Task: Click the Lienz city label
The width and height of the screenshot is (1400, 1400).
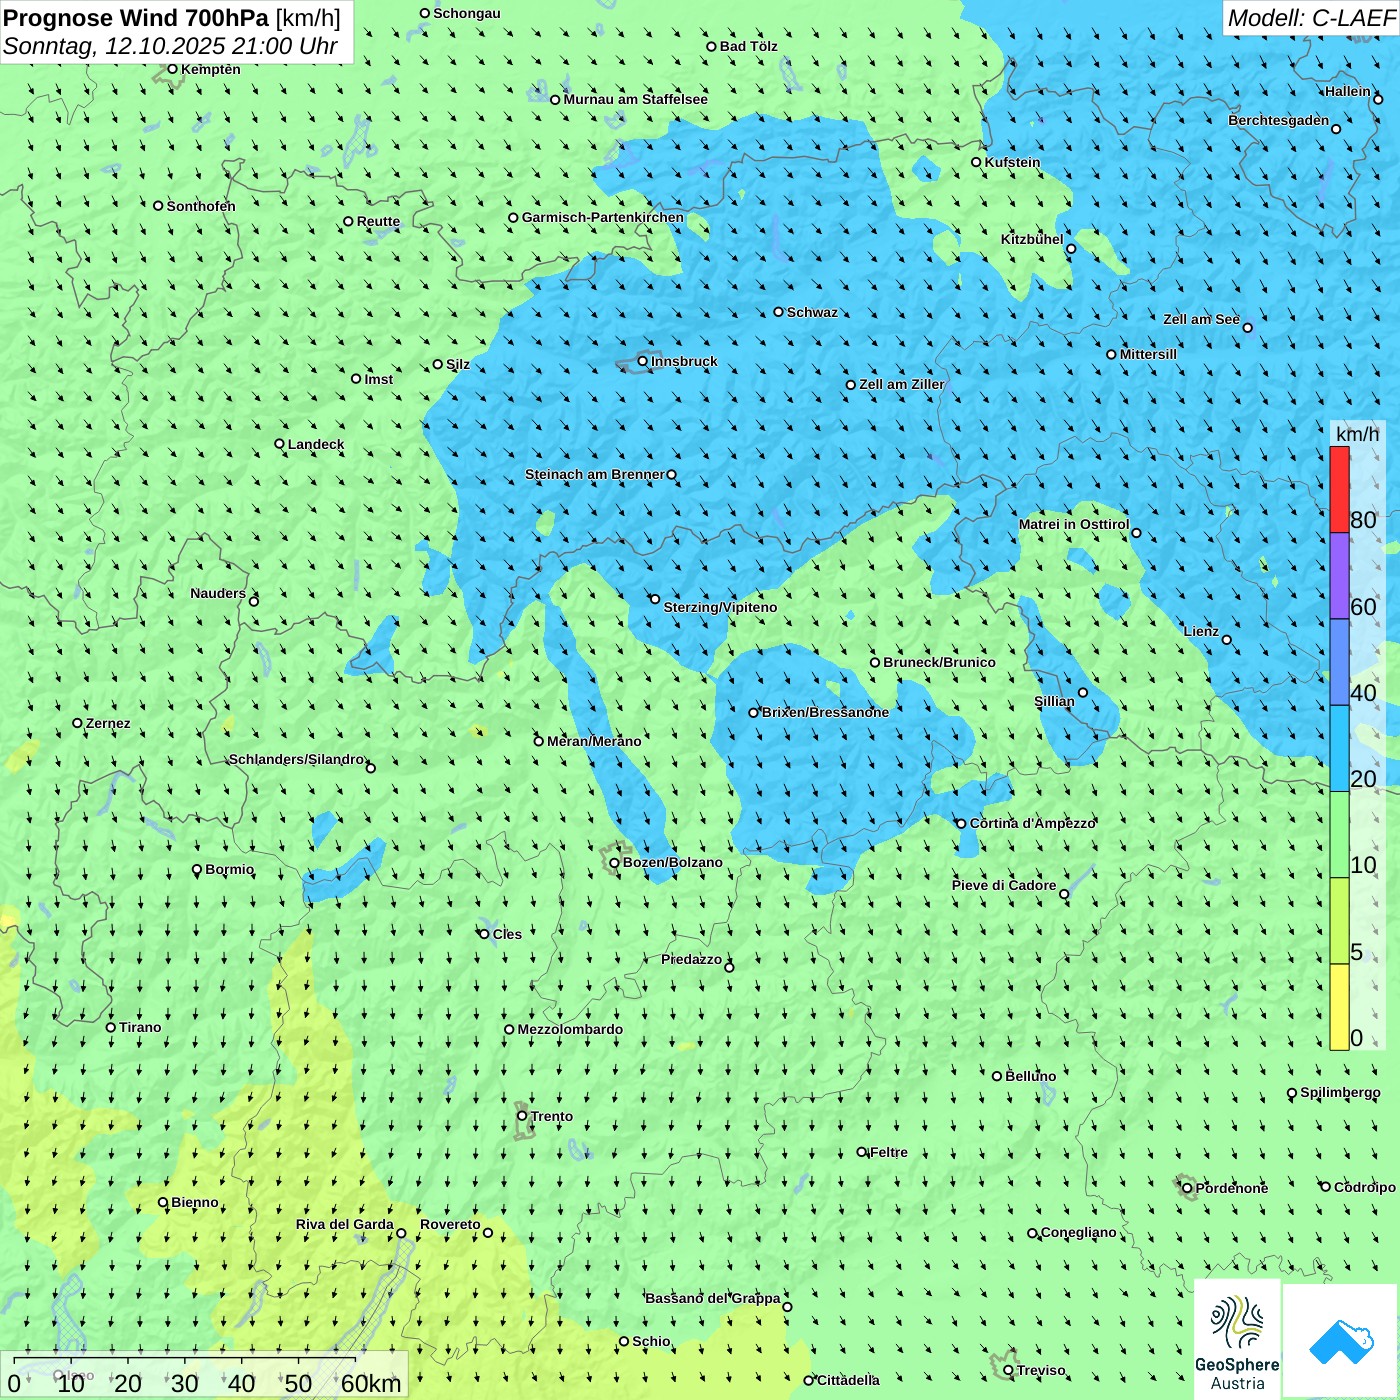Action: [1201, 631]
